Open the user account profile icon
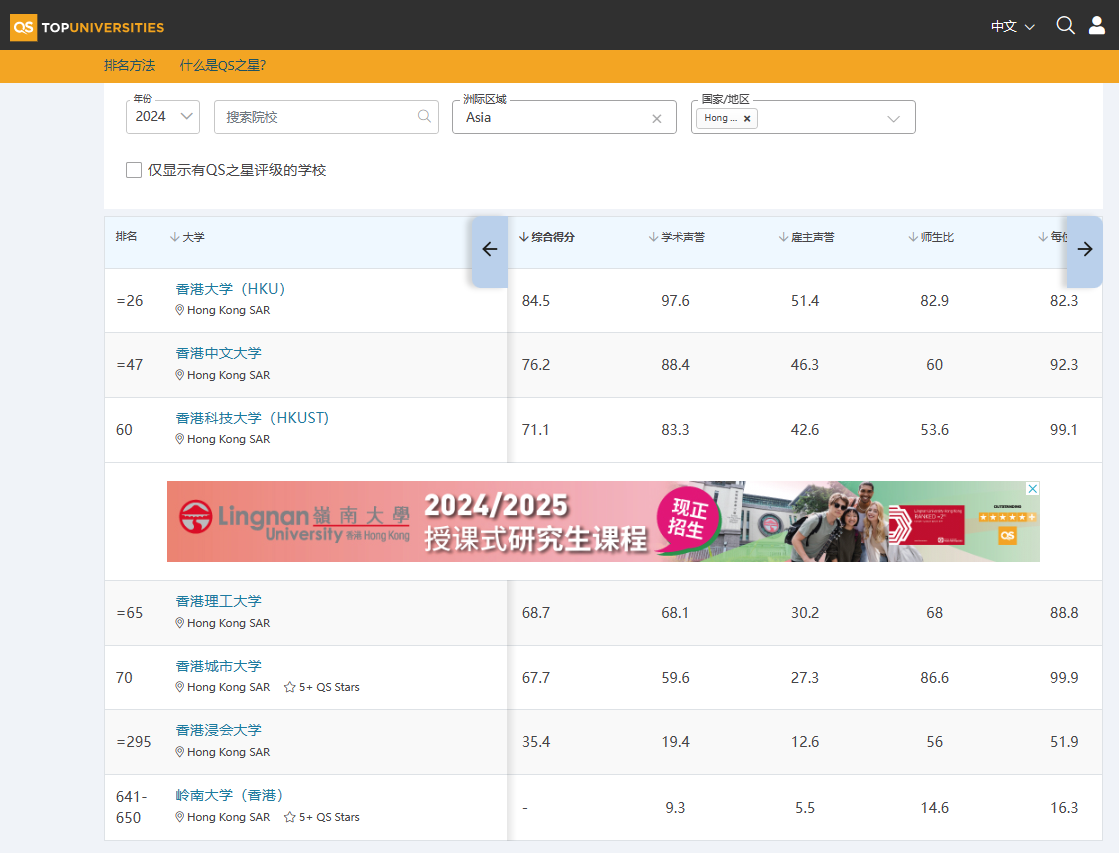 click(1096, 26)
